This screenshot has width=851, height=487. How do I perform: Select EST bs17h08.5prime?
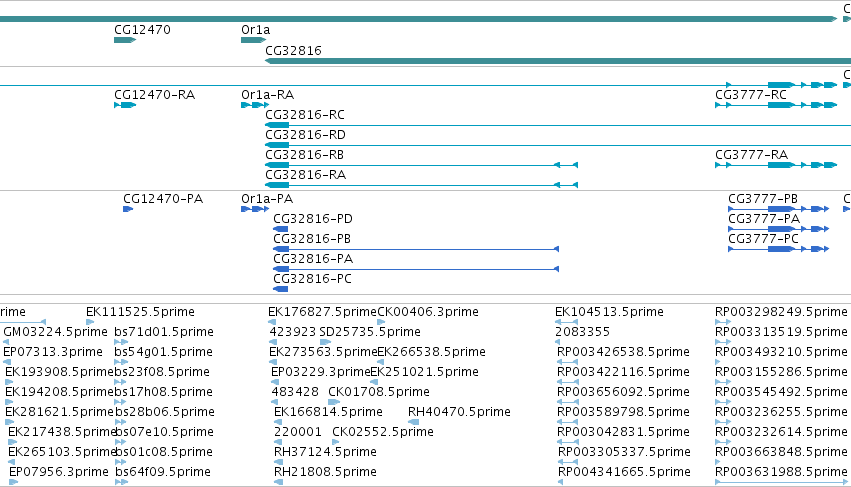[164, 392]
